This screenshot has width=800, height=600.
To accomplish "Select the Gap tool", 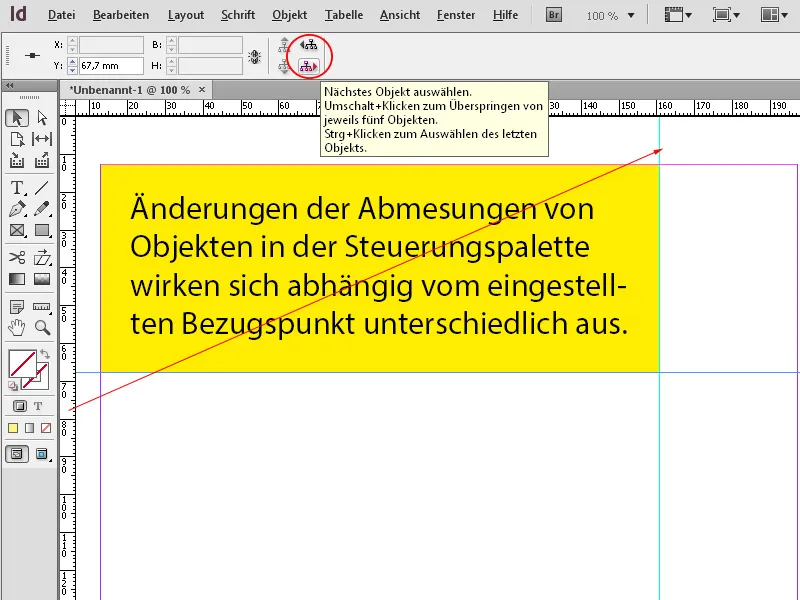I will 42,139.
